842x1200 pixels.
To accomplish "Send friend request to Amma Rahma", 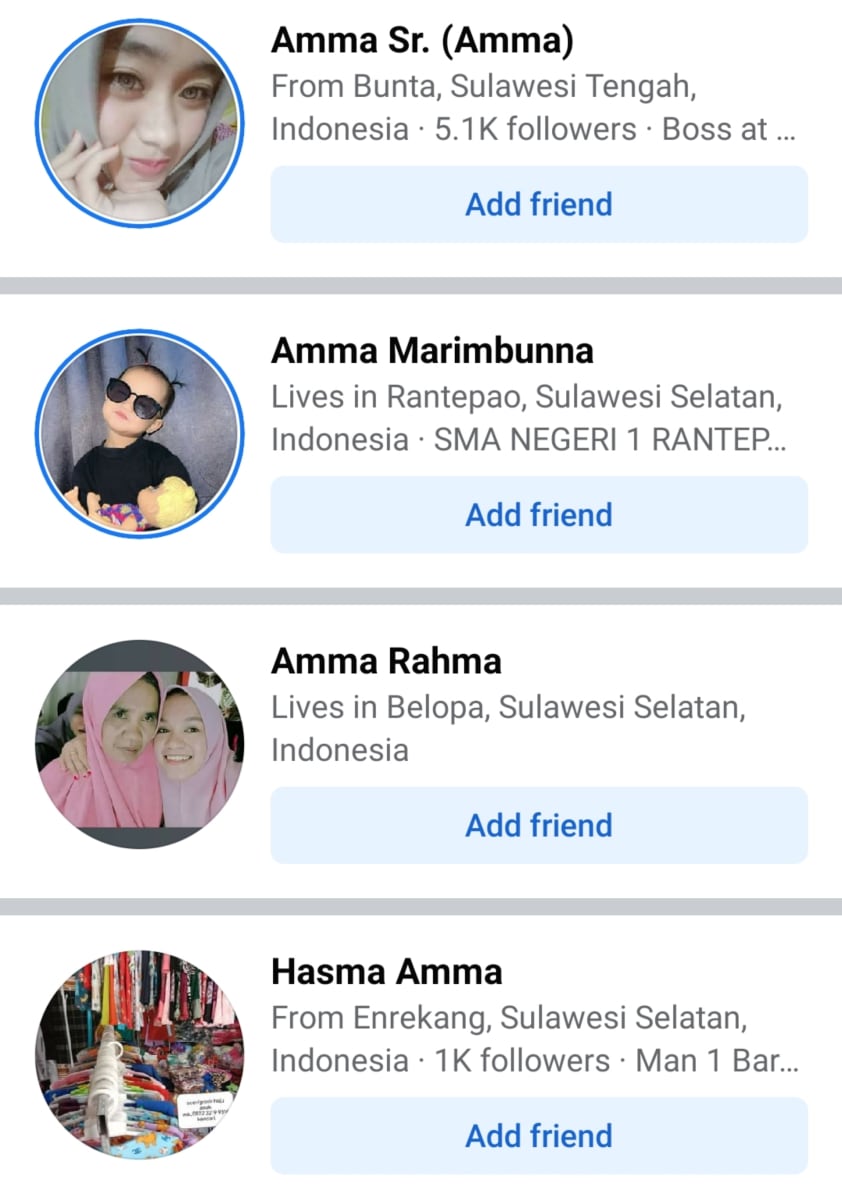I will pyautogui.click(x=539, y=825).
